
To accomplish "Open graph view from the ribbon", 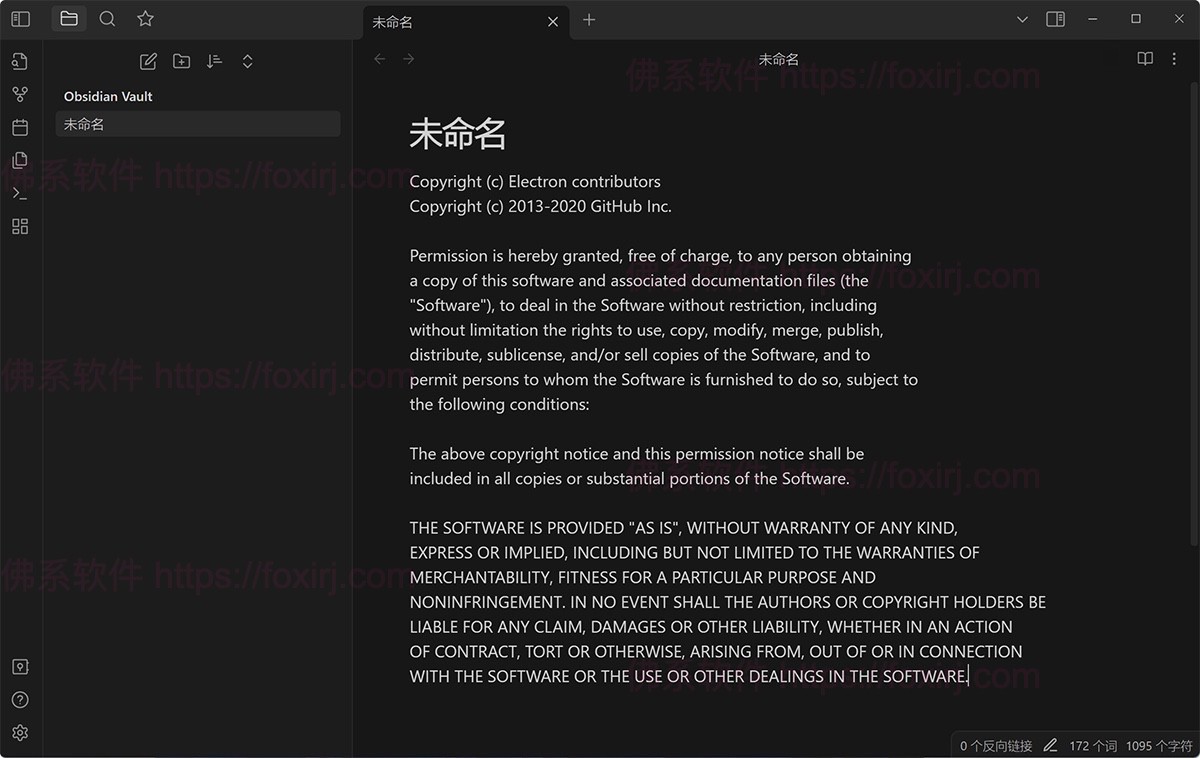I will coord(20,94).
